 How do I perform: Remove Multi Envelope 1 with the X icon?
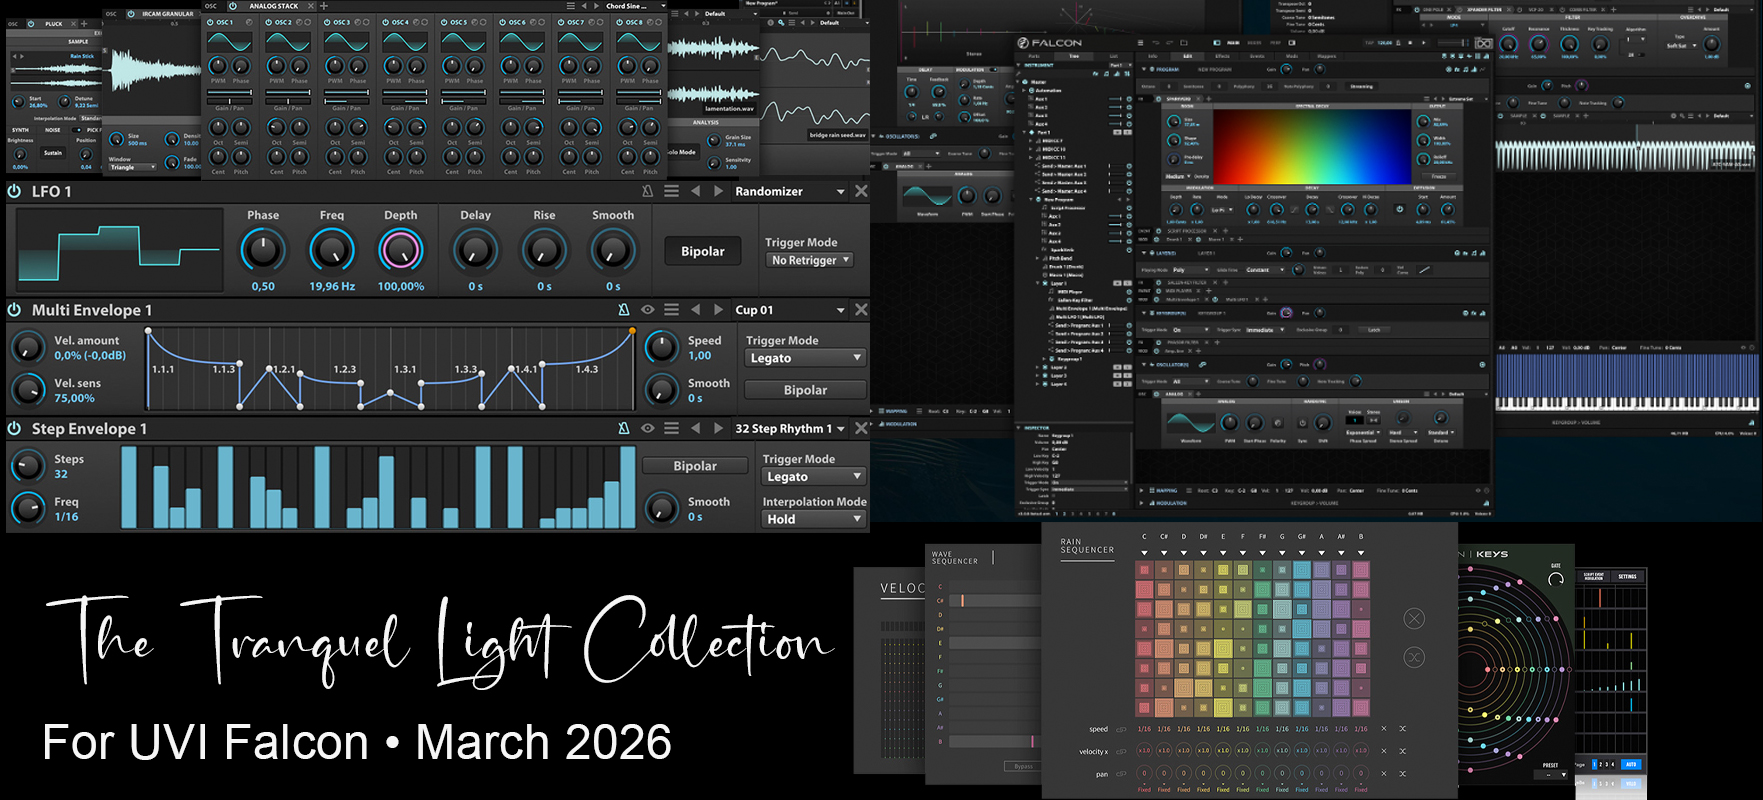[861, 310]
